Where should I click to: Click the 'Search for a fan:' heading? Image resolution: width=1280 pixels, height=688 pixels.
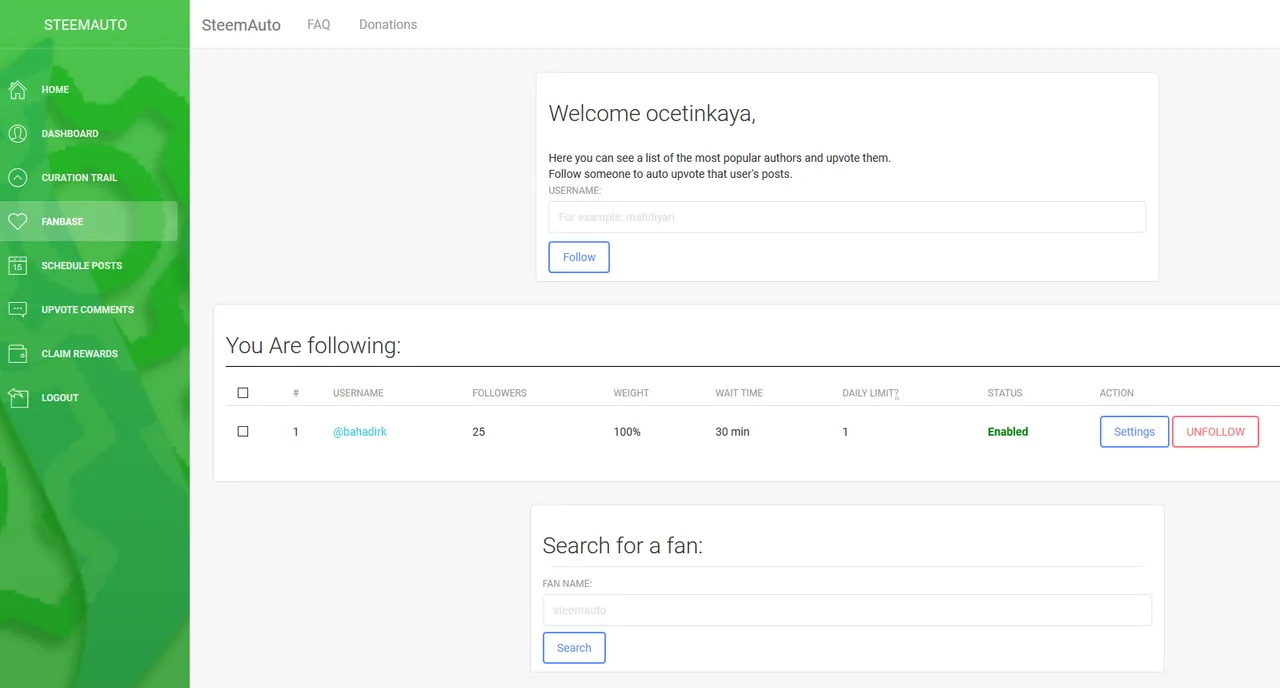pyautogui.click(x=622, y=546)
